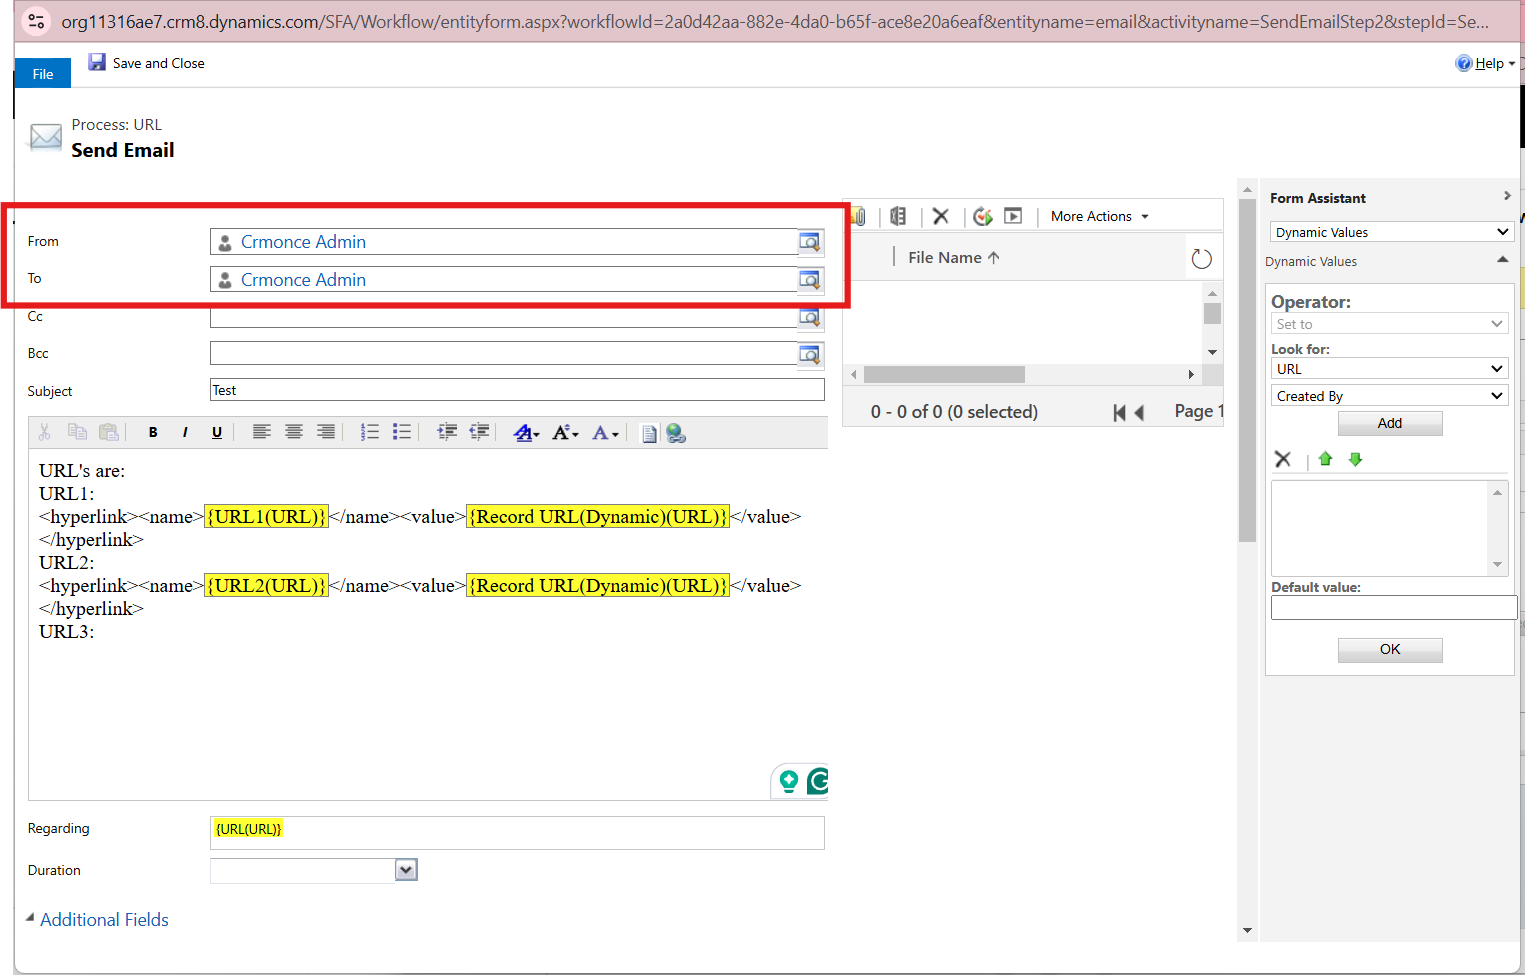The height and width of the screenshot is (975, 1525).
Task: Open the Look for URL dropdown
Action: 1390,369
